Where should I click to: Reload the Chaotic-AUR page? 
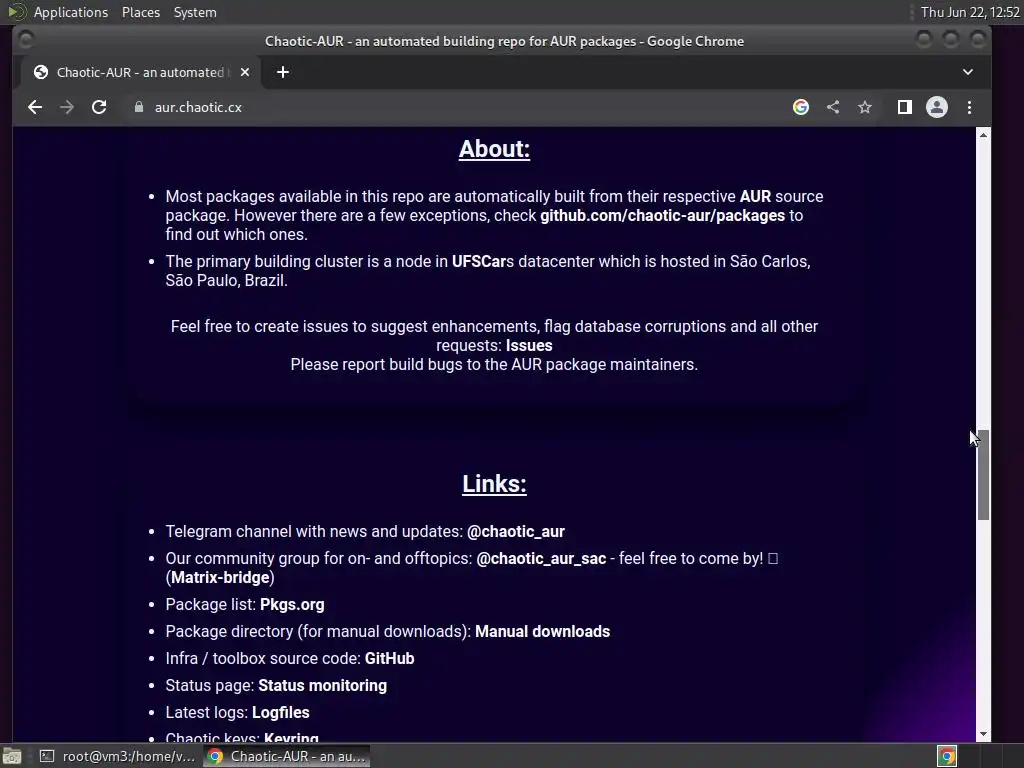(99, 107)
